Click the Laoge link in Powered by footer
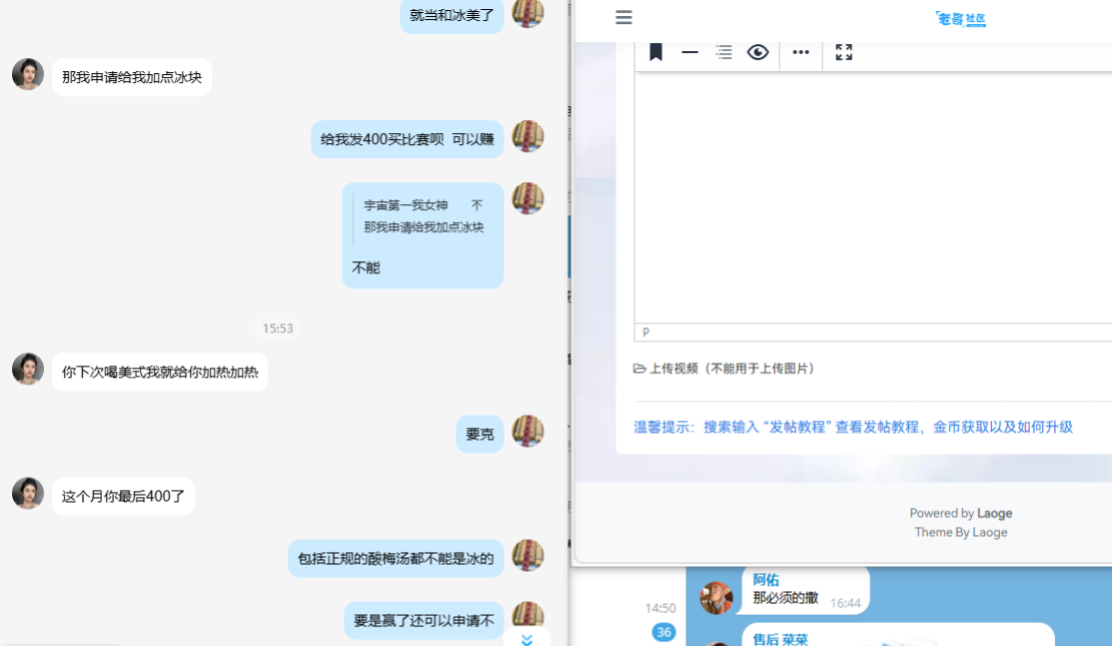The width and height of the screenshot is (1112, 646). [994, 513]
